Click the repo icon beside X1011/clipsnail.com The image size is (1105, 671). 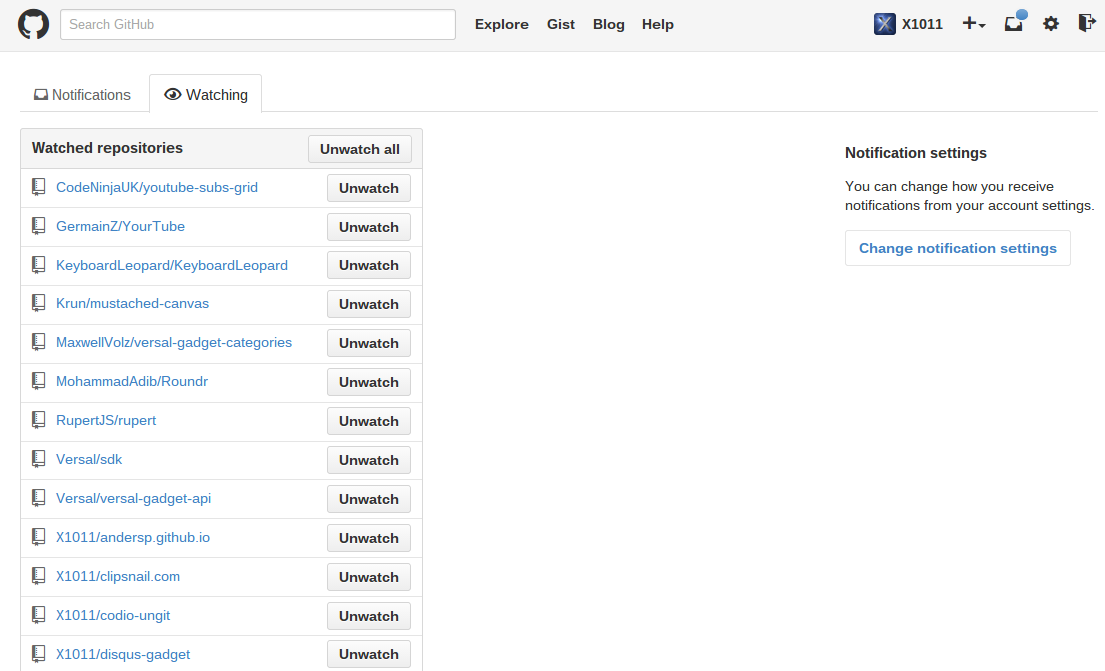(39, 576)
